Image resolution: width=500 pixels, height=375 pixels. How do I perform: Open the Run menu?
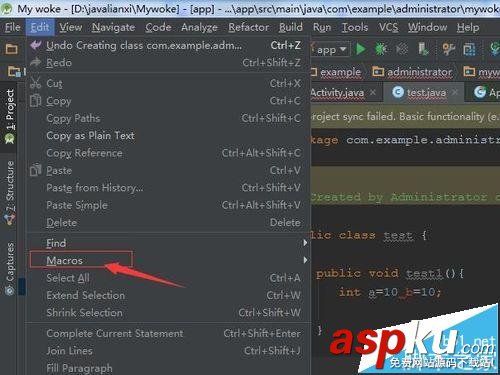click(x=322, y=27)
